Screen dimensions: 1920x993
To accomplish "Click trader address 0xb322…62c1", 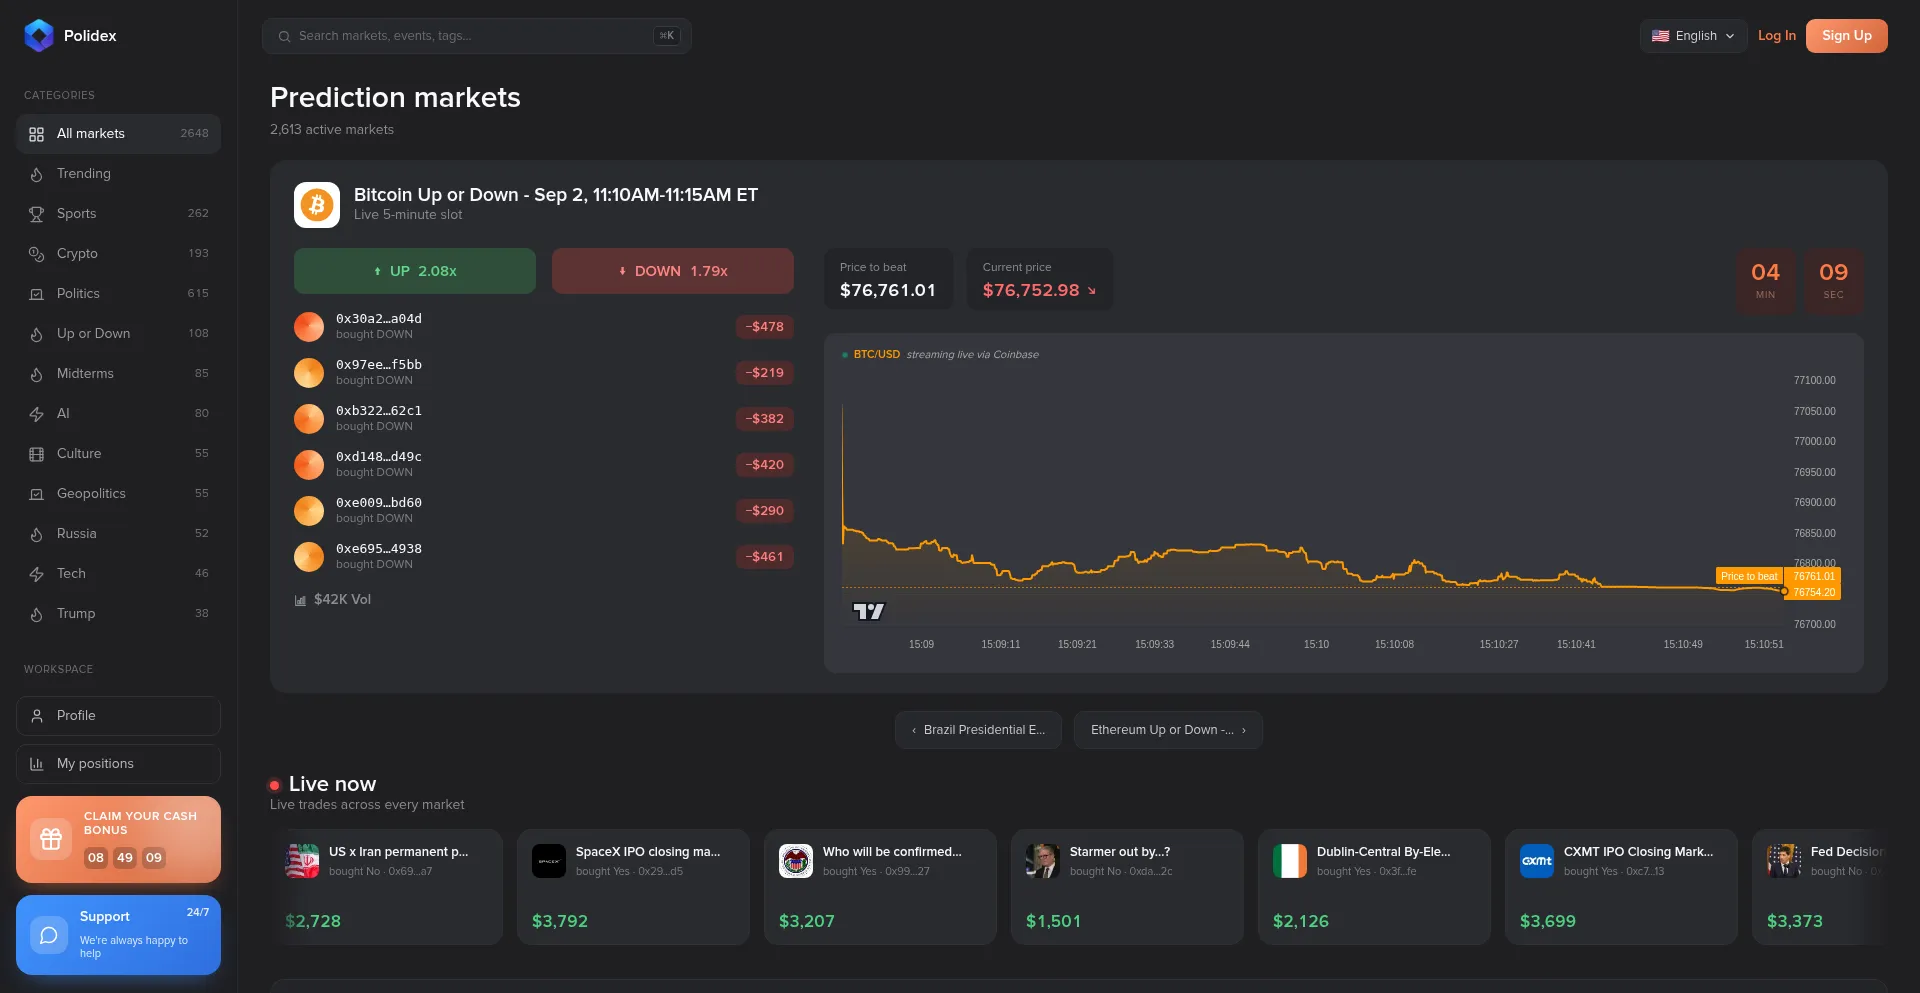I will 379,411.
